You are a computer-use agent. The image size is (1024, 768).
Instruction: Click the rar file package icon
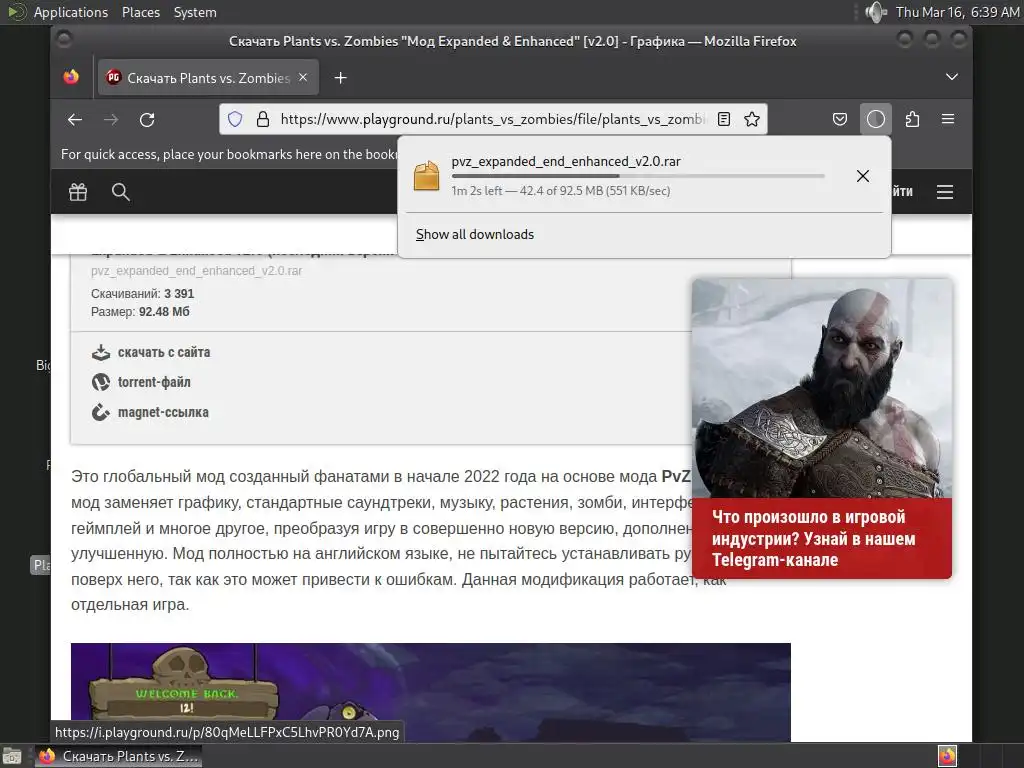(426, 176)
